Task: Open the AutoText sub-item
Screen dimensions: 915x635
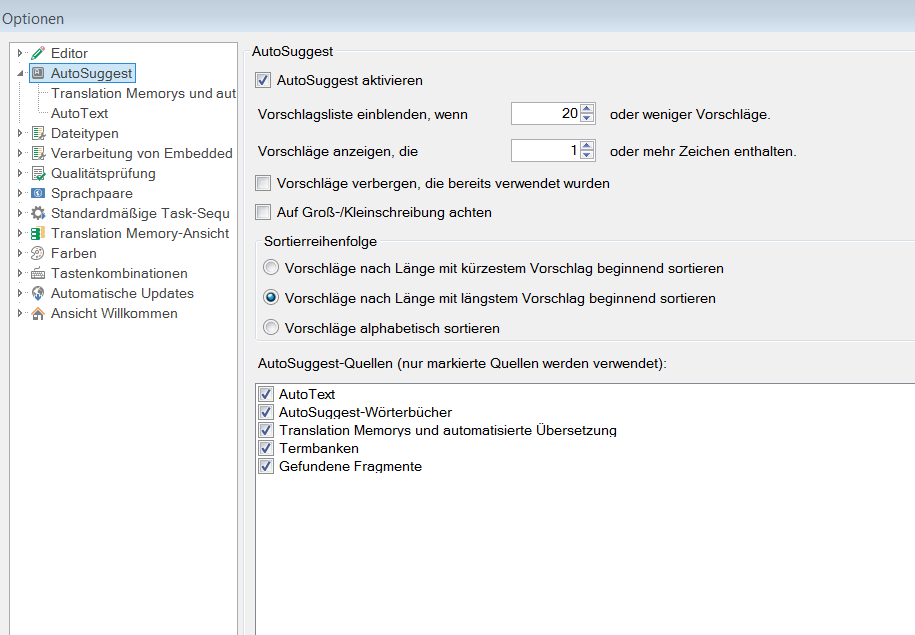Action: [x=79, y=113]
